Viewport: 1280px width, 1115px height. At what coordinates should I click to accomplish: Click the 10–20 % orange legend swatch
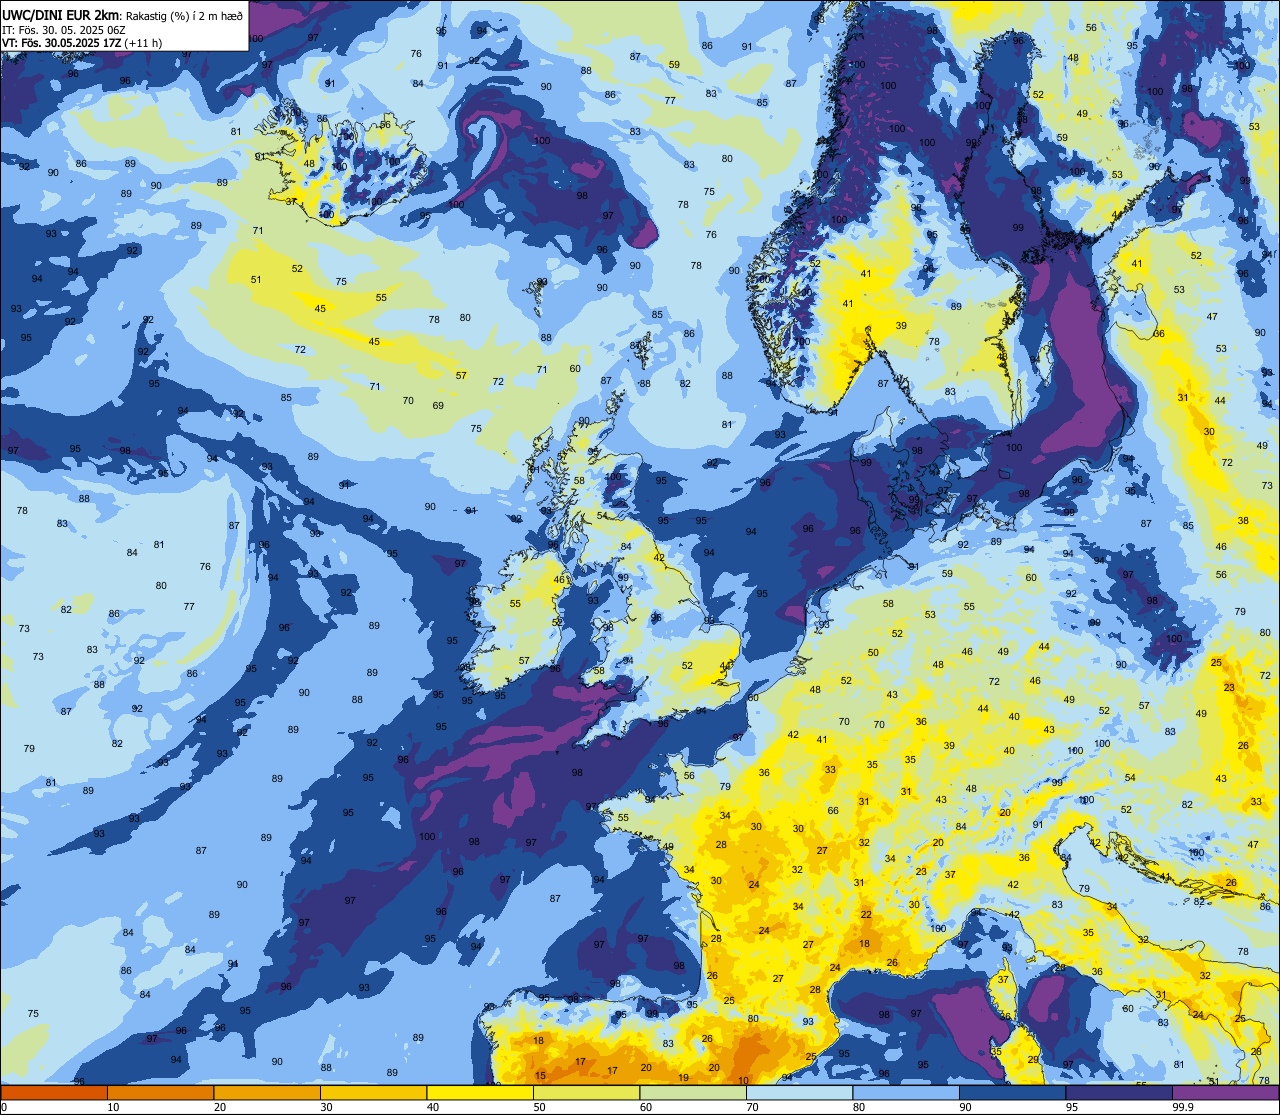(160, 1092)
